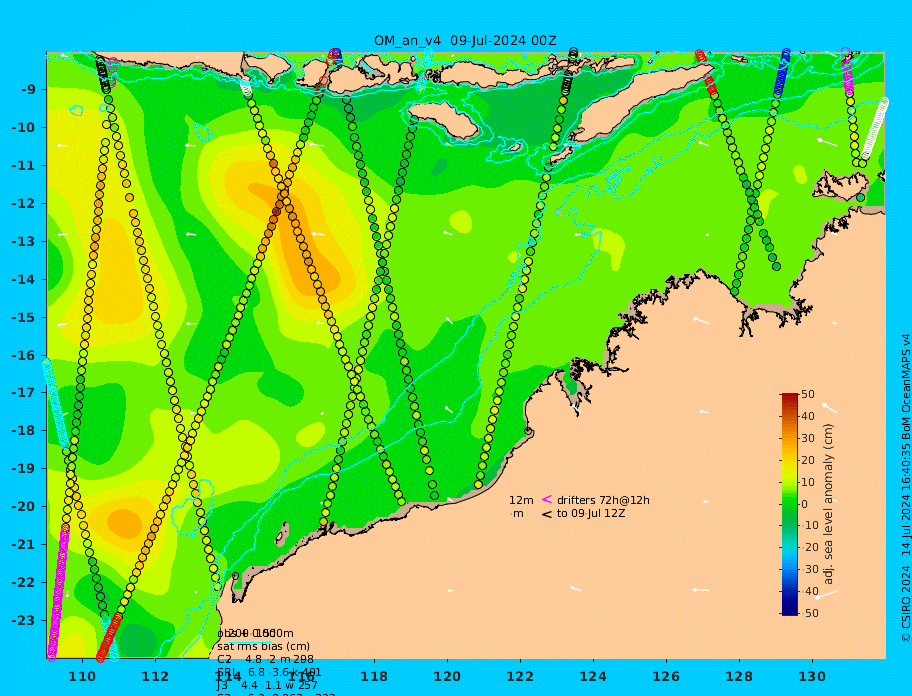Click the dark red top of the colorbar
The width and height of the screenshot is (912, 696).
(x=789, y=397)
